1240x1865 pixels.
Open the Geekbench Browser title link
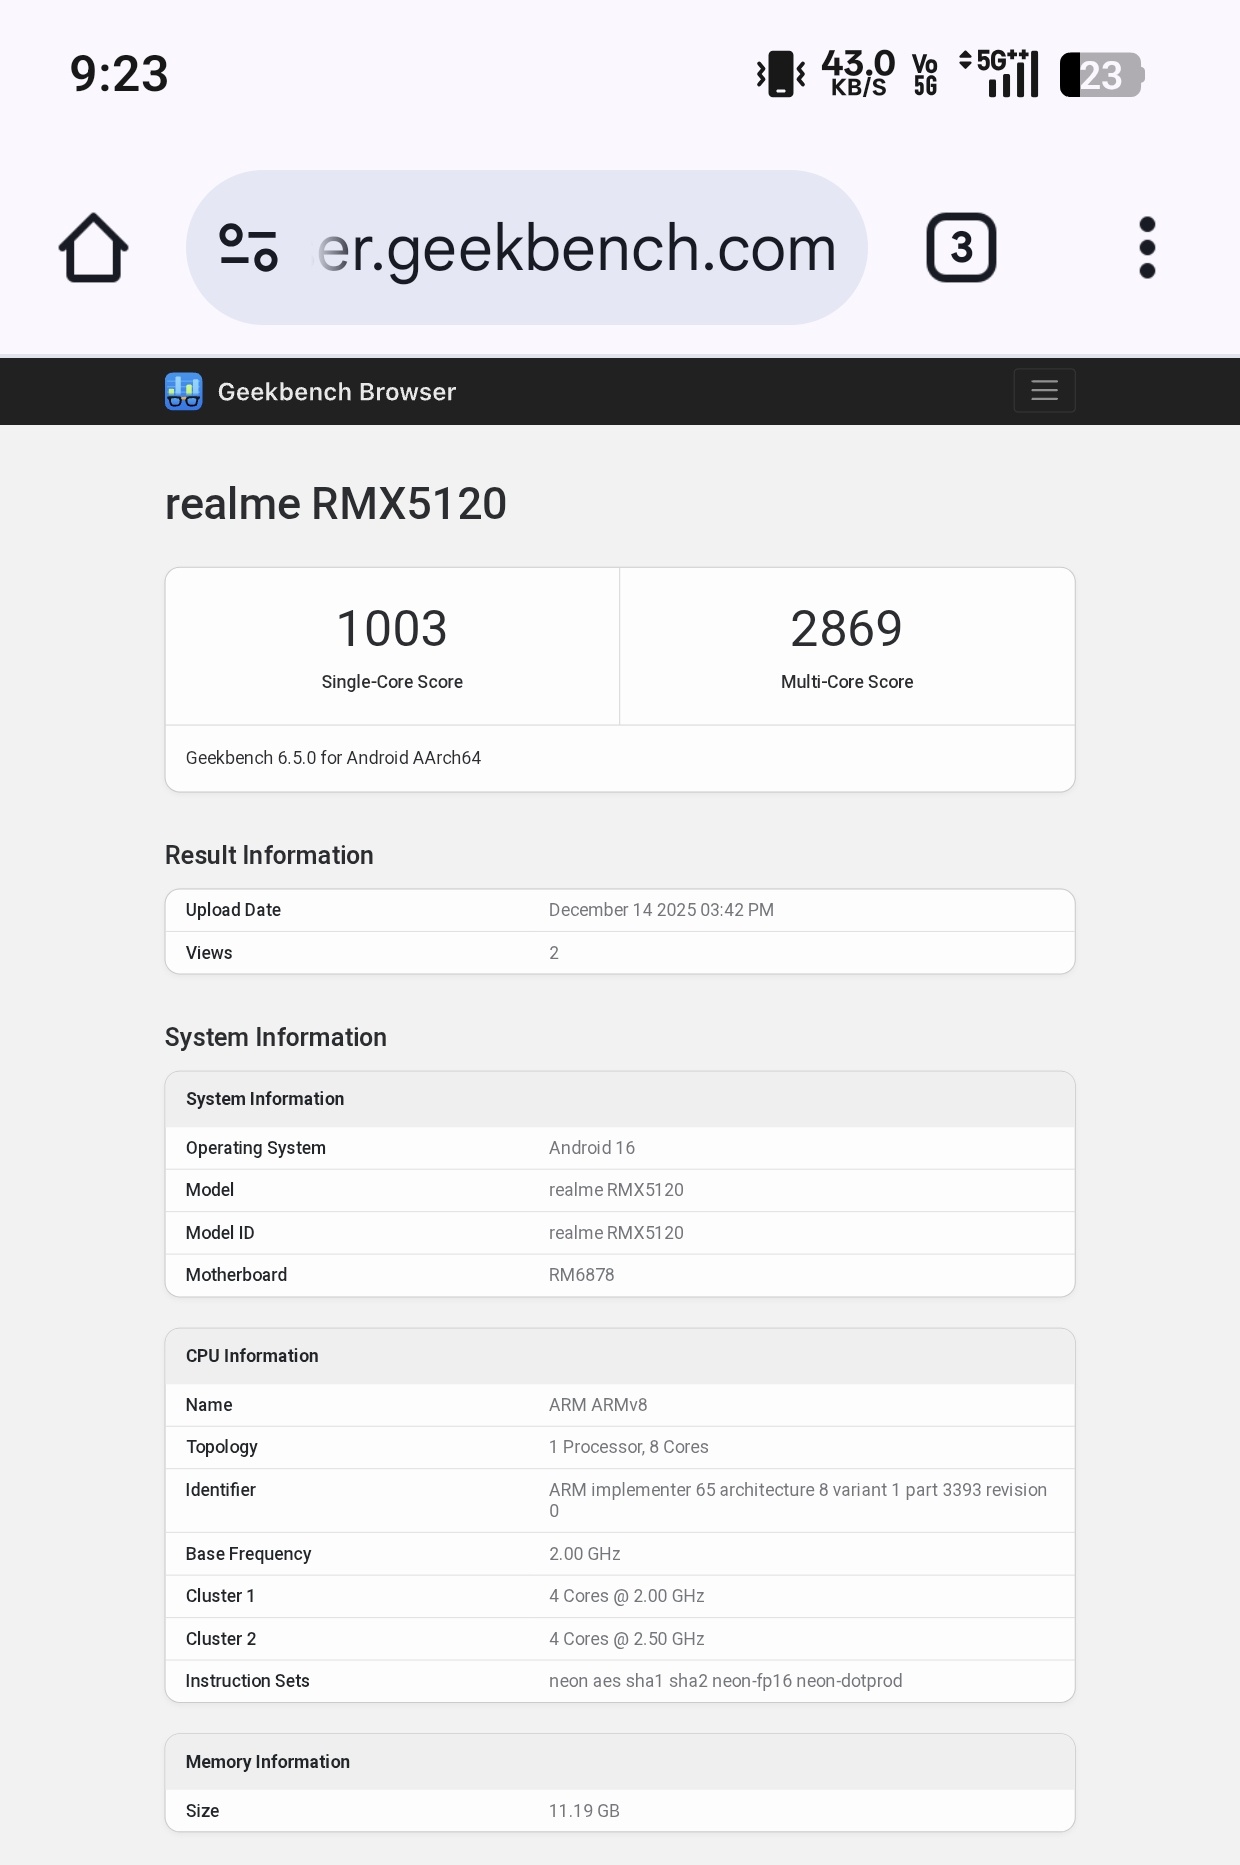(336, 392)
